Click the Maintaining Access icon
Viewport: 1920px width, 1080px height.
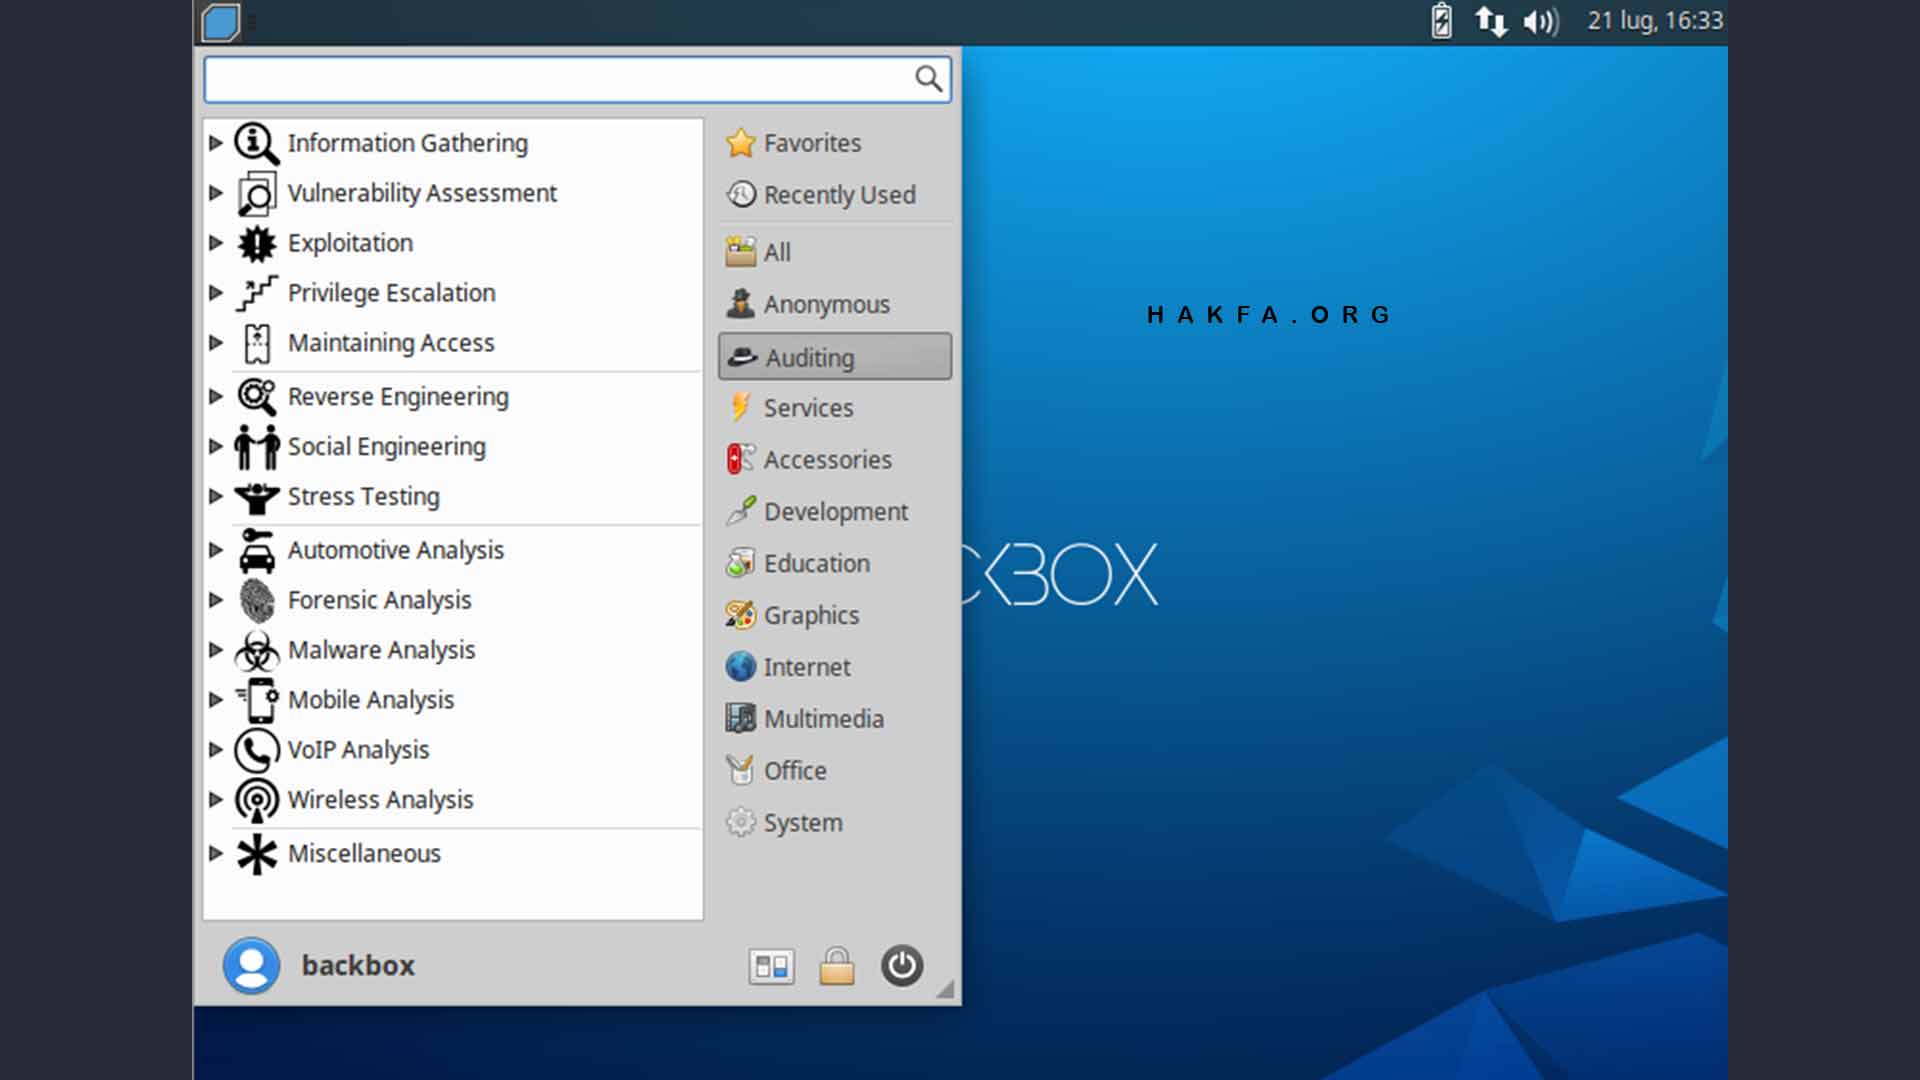[257, 343]
